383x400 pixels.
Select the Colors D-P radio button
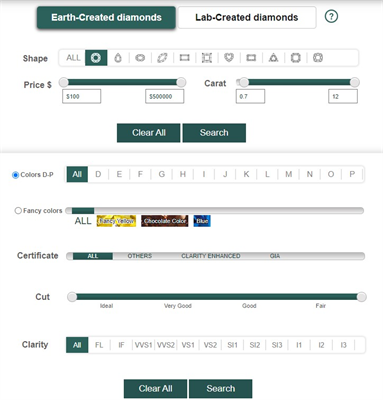coord(15,175)
